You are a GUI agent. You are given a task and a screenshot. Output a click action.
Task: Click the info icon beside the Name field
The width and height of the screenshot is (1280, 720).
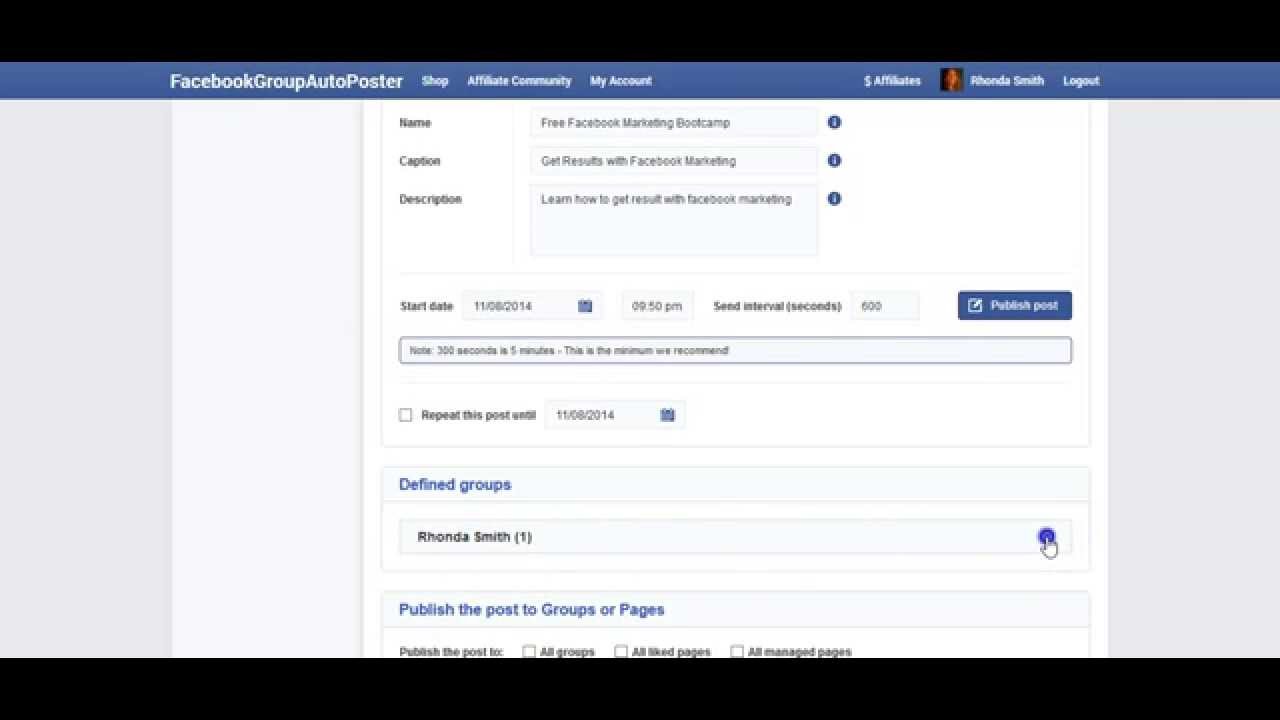(834, 122)
